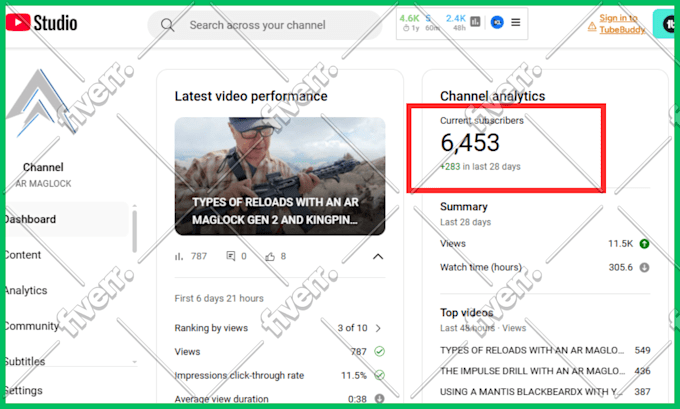Click the Current subscribers count 6,453
This screenshot has height=409, width=680.
coord(470,143)
